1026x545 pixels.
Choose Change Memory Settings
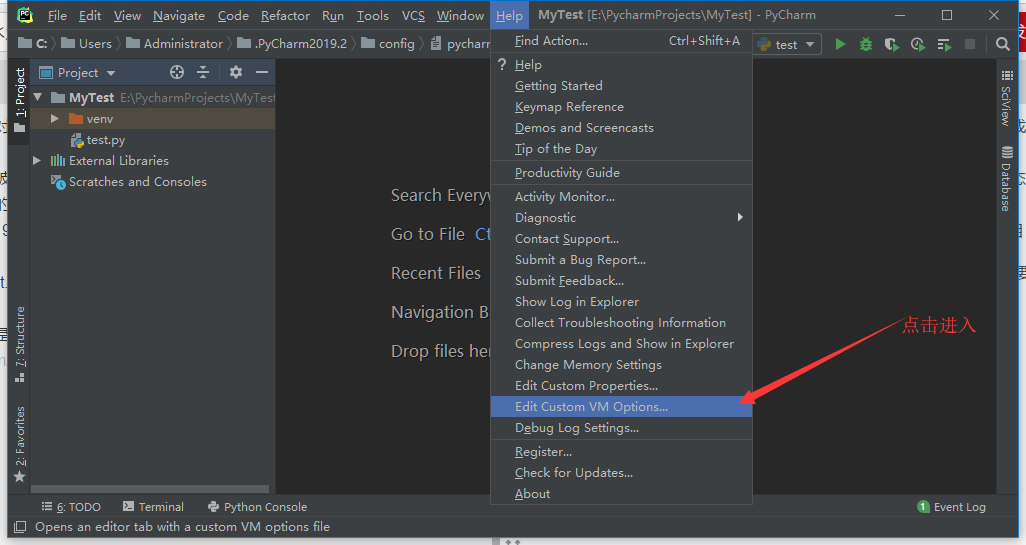[x=621, y=365]
